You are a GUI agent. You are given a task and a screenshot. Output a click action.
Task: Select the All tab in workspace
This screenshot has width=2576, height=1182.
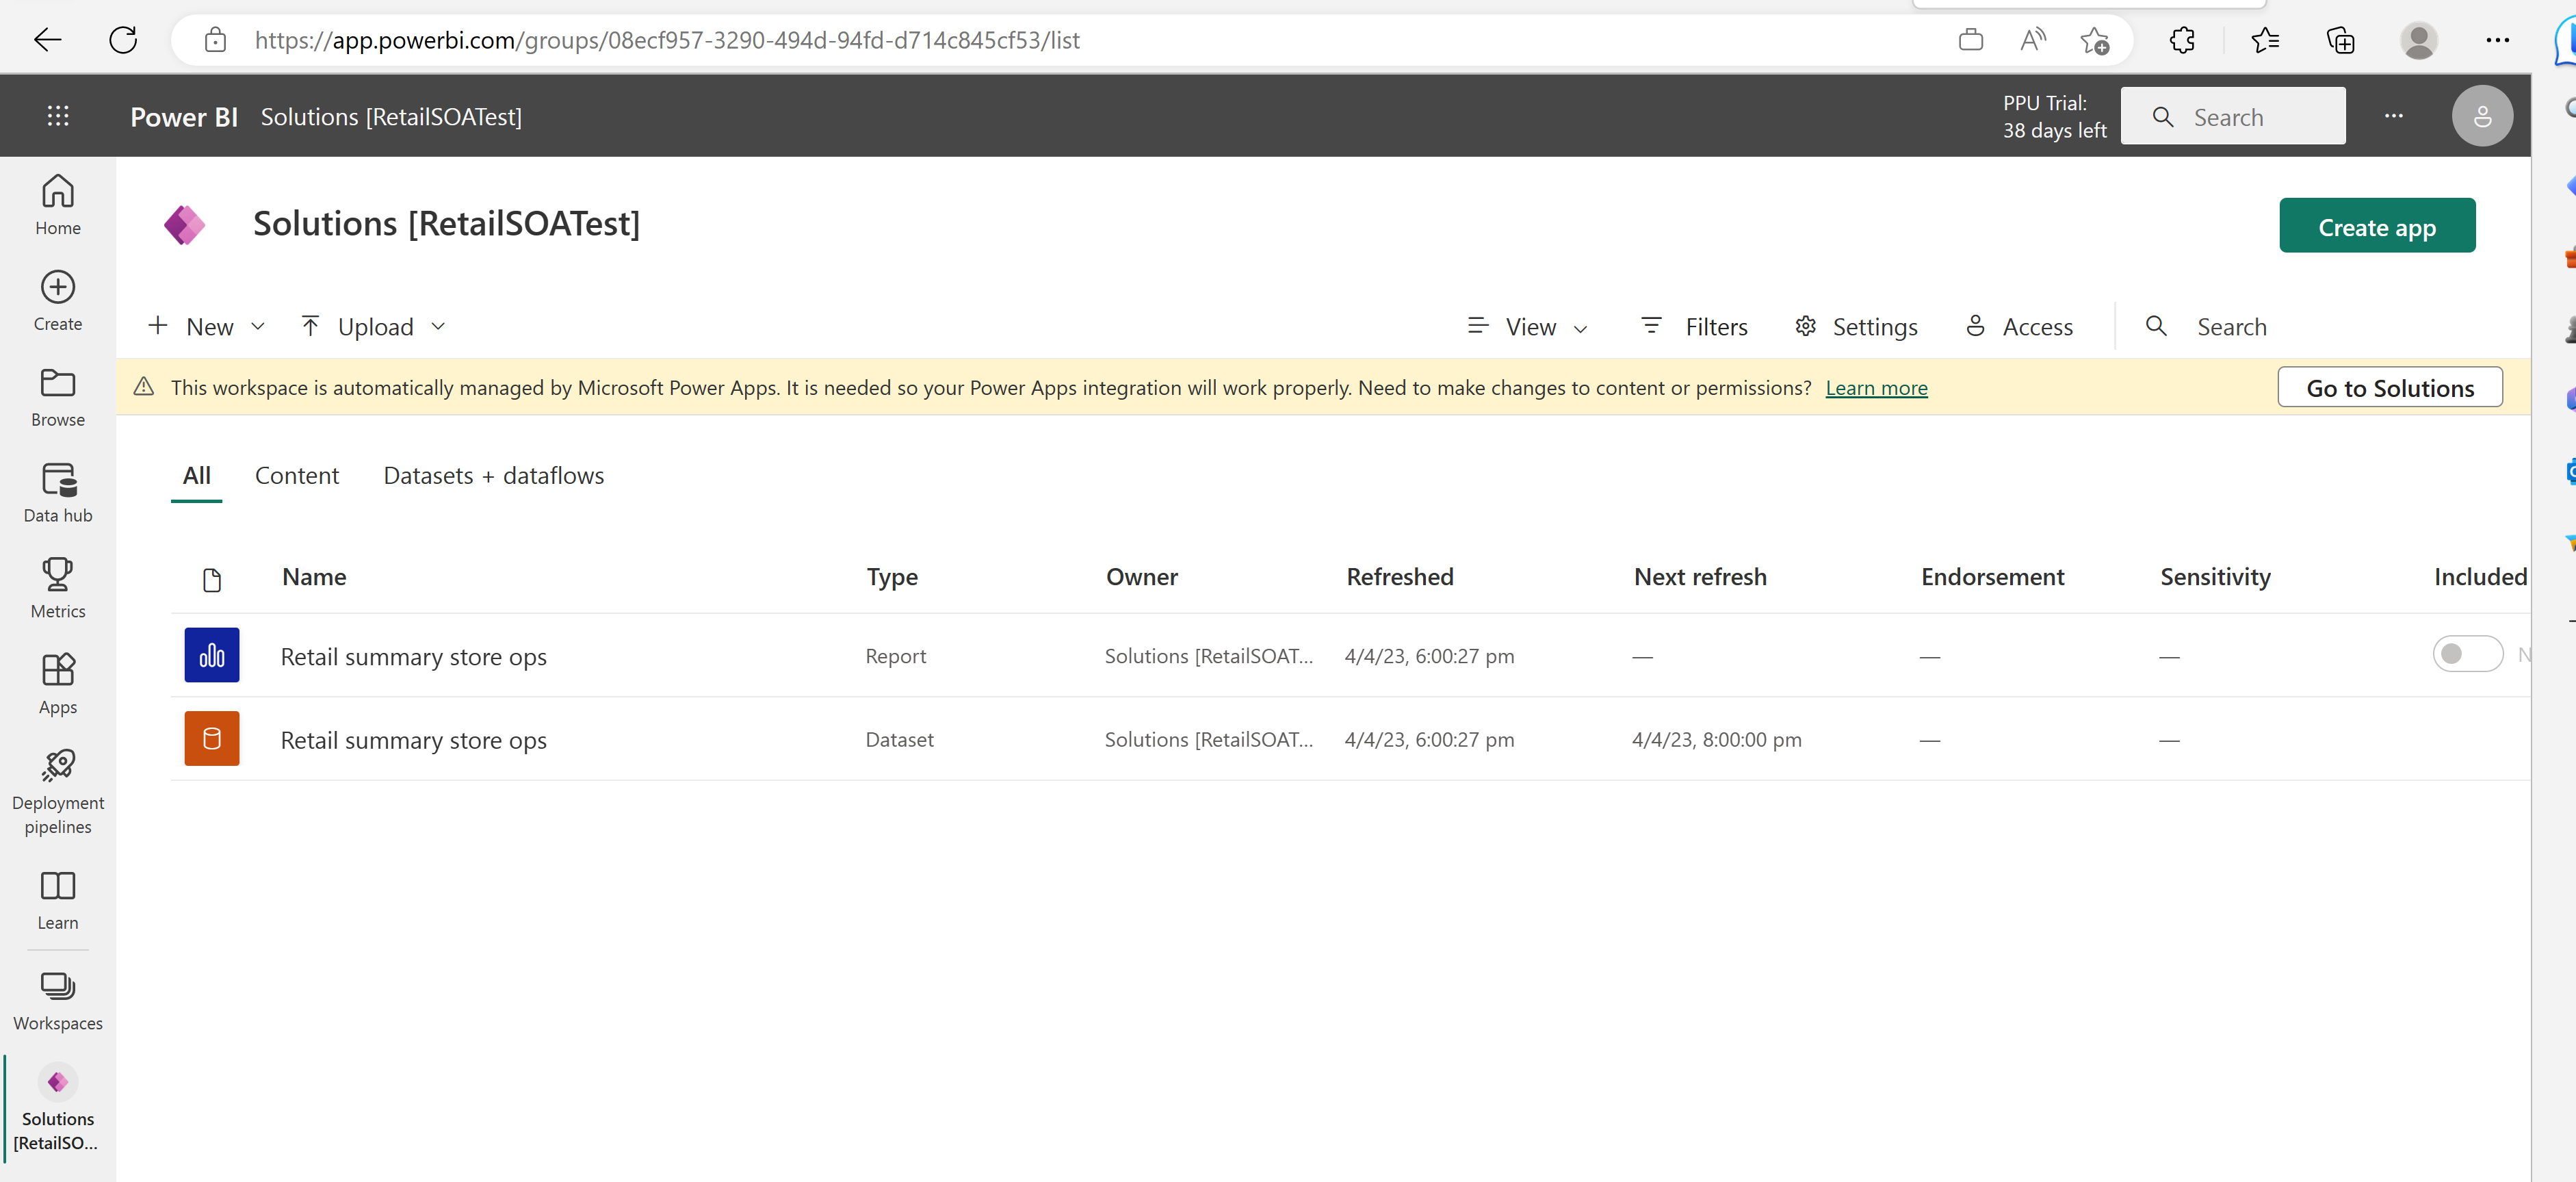(196, 475)
